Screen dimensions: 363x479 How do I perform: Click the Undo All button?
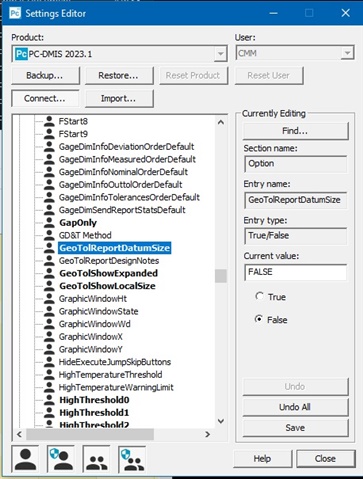tap(295, 407)
